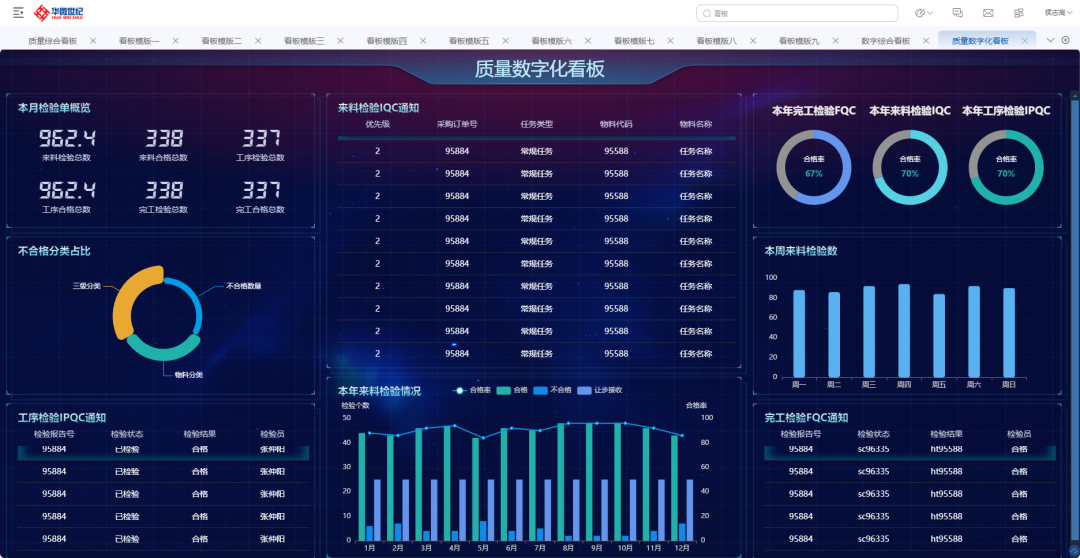Switch to 质量综合看板 tab
1080x558 pixels.
53,41
